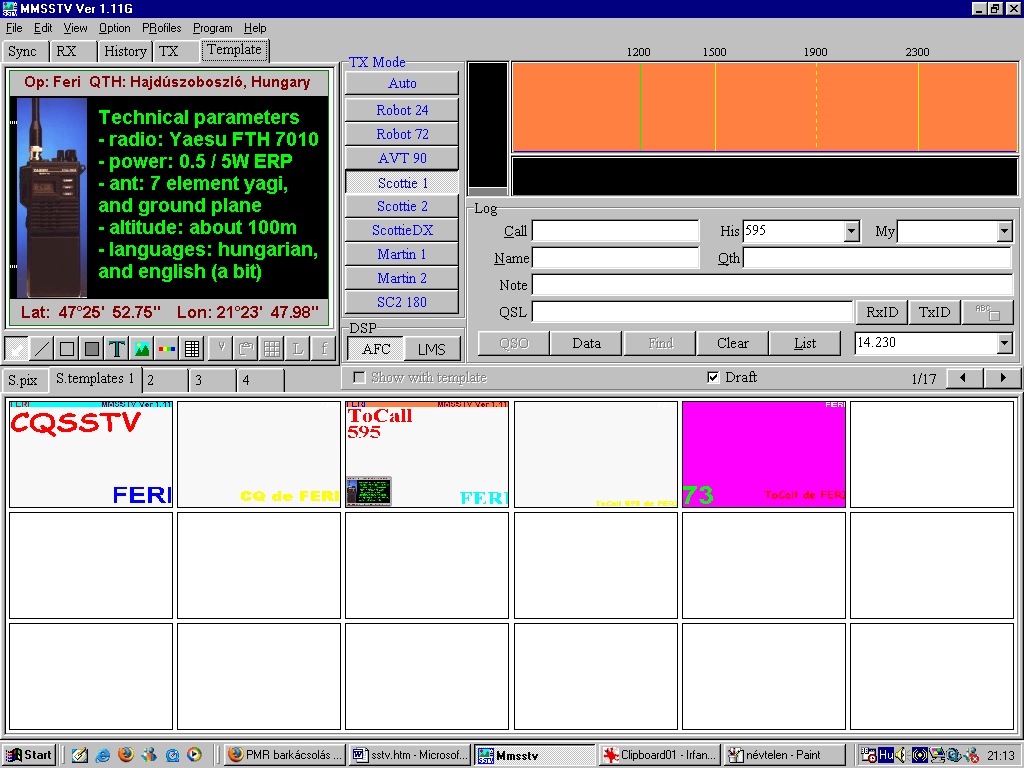Switch to the History tab
The image size is (1024, 768).
(125, 51)
